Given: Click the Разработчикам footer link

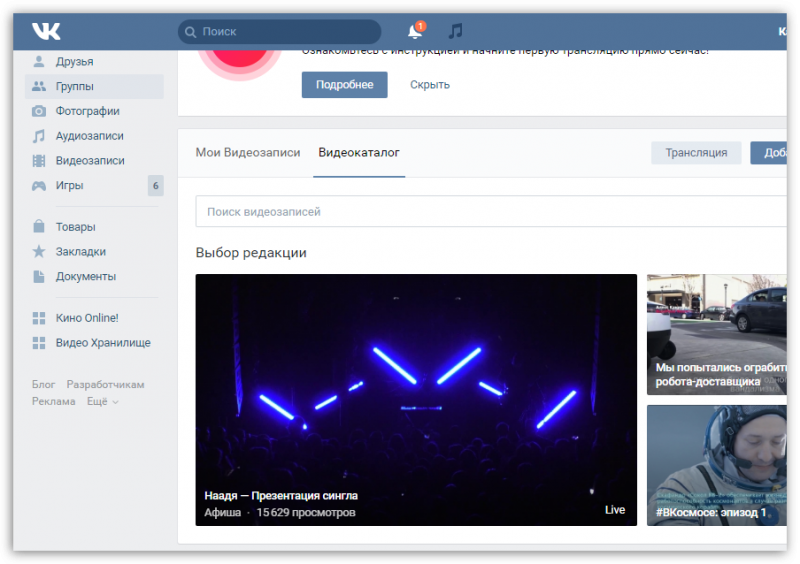Looking at the screenshot, I should coord(105,384).
